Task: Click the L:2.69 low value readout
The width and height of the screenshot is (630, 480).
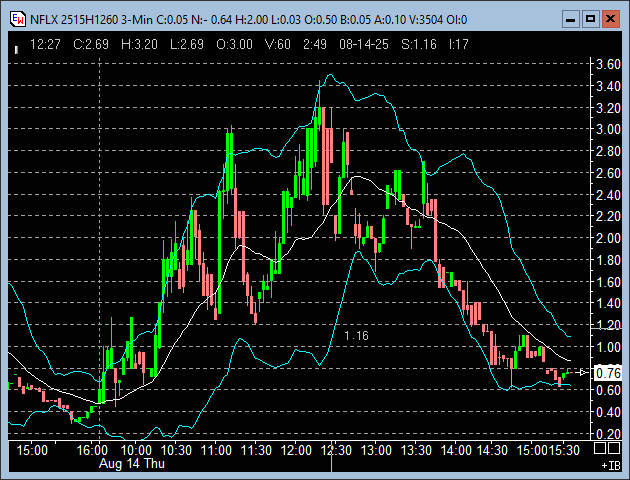Action: tap(187, 44)
